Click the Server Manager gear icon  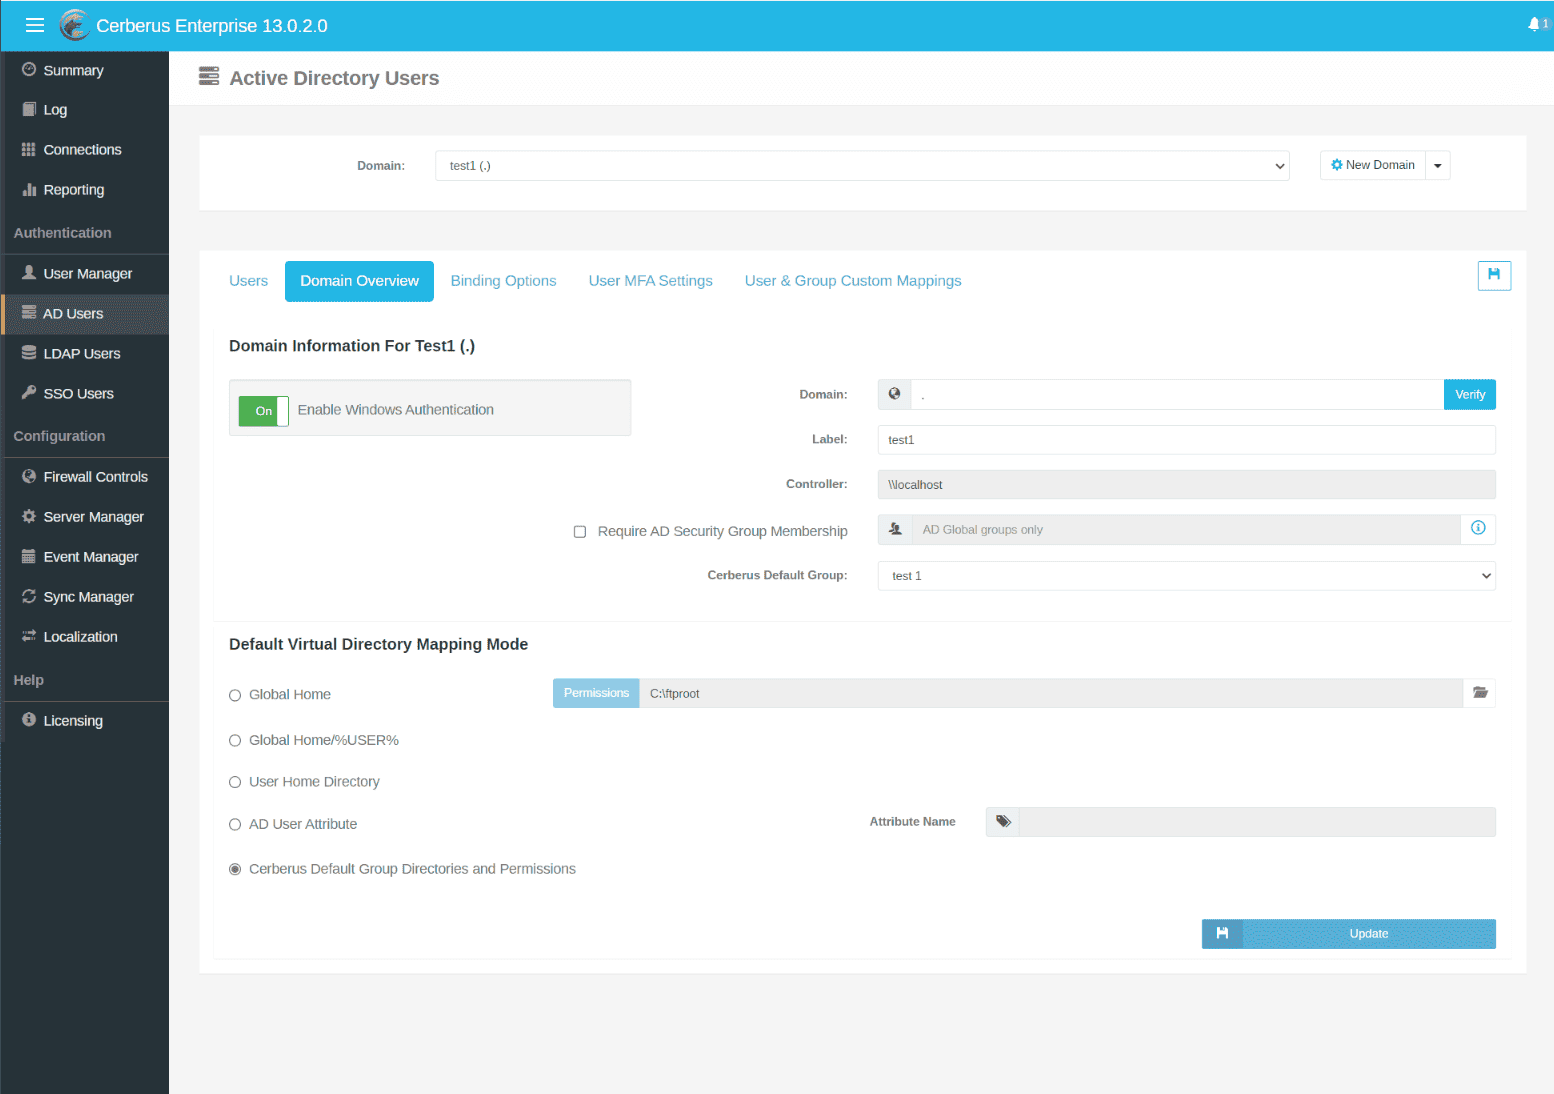pyautogui.click(x=29, y=516)
